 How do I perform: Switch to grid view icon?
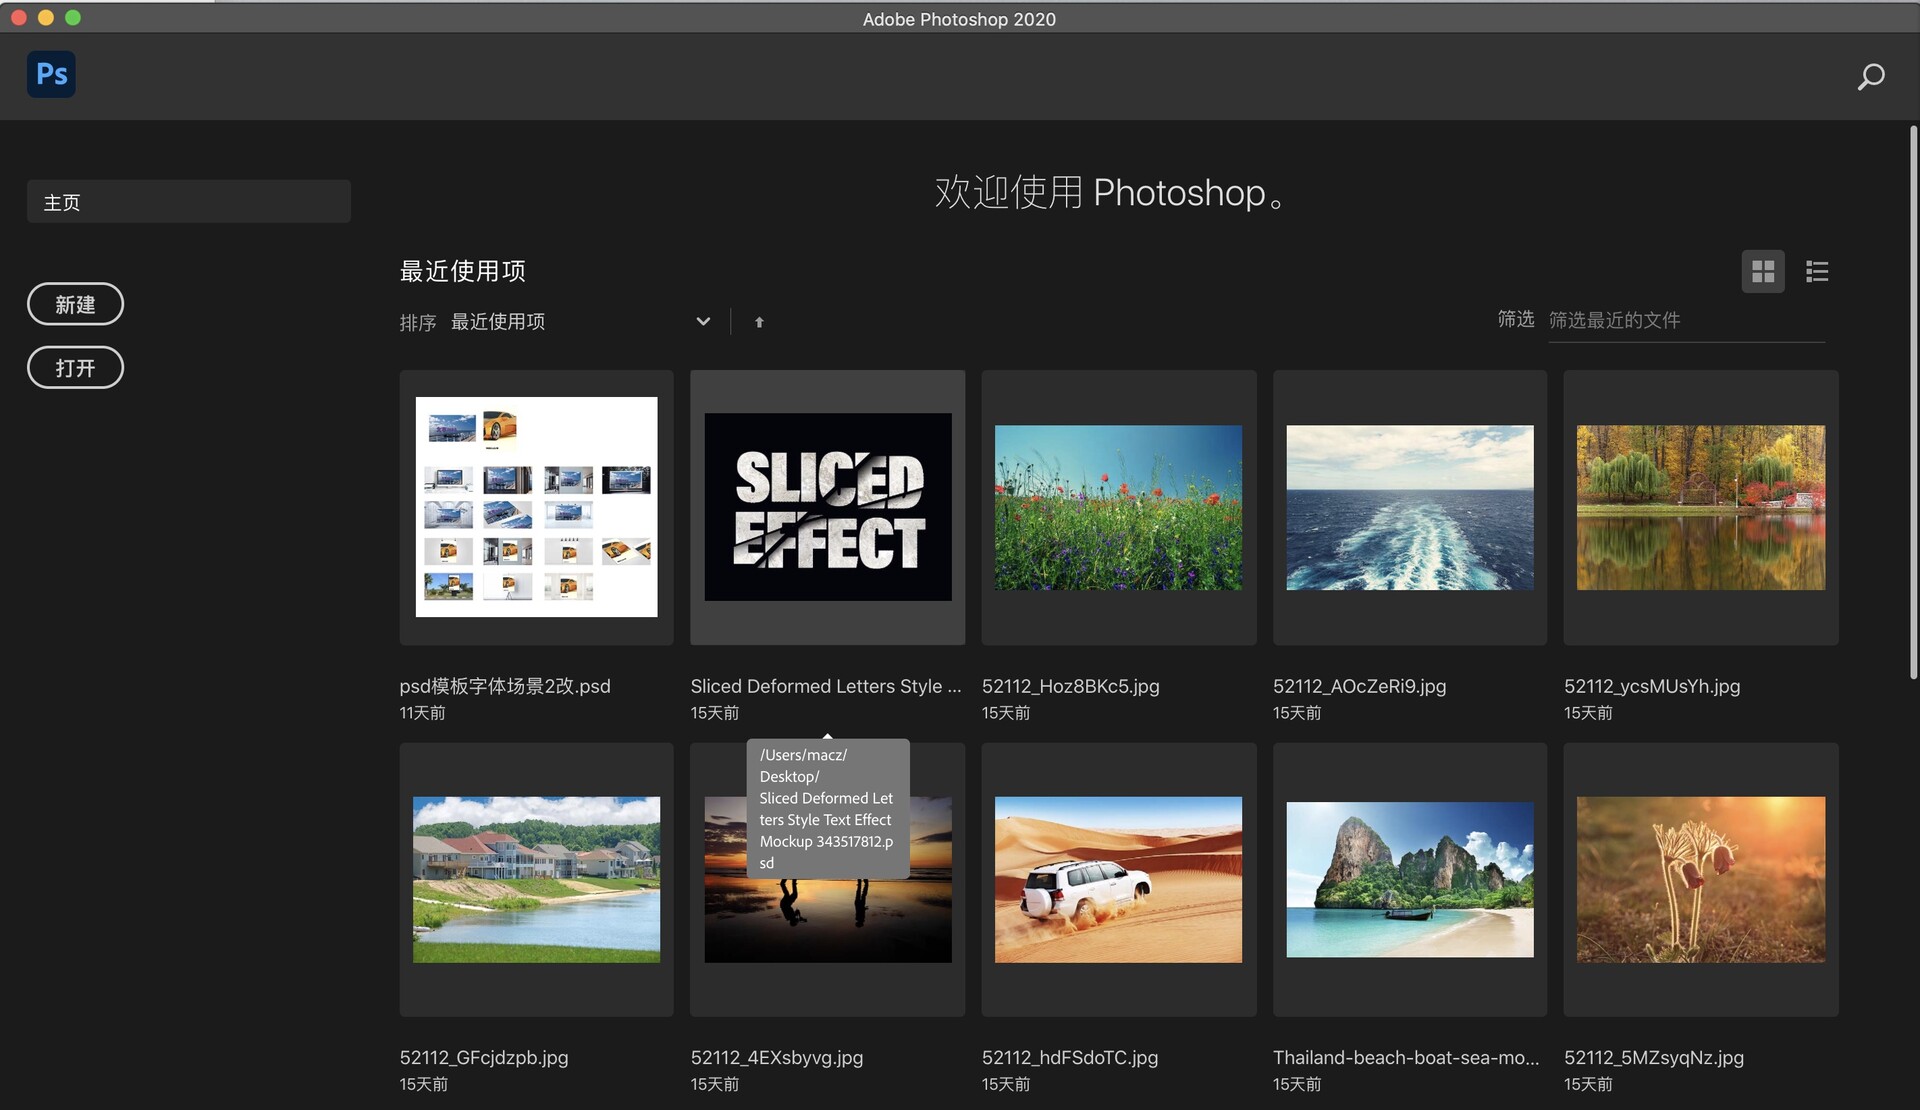point(1763,271)
